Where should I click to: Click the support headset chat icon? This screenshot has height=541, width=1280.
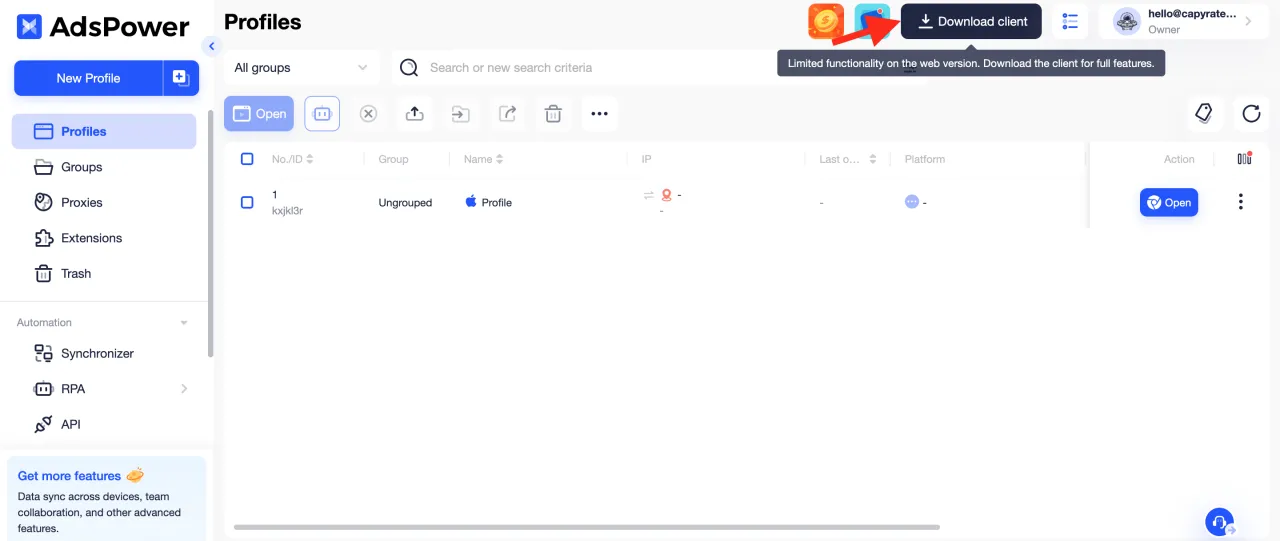coord(1219,522)
